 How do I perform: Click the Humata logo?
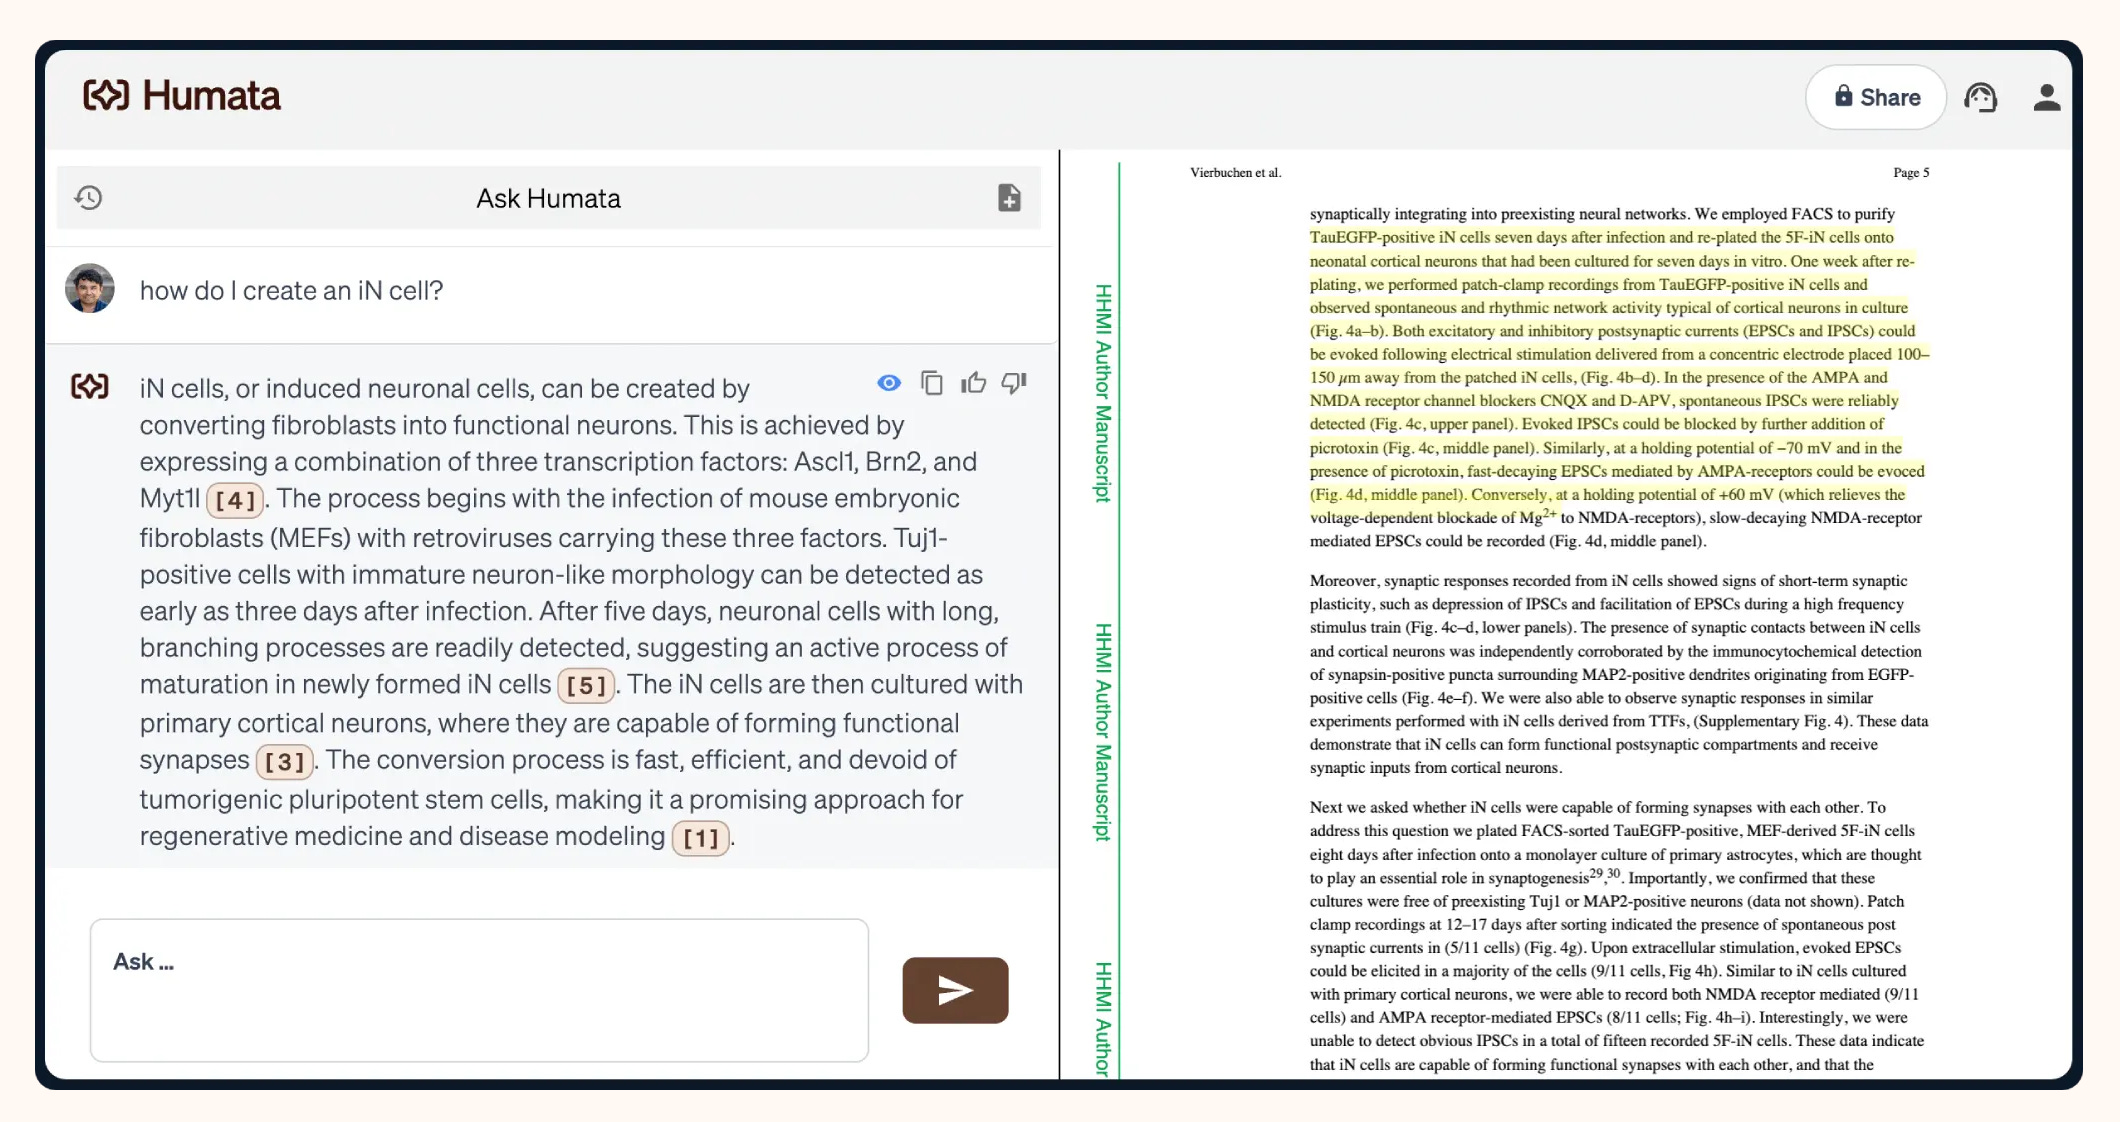pos(181,96)
